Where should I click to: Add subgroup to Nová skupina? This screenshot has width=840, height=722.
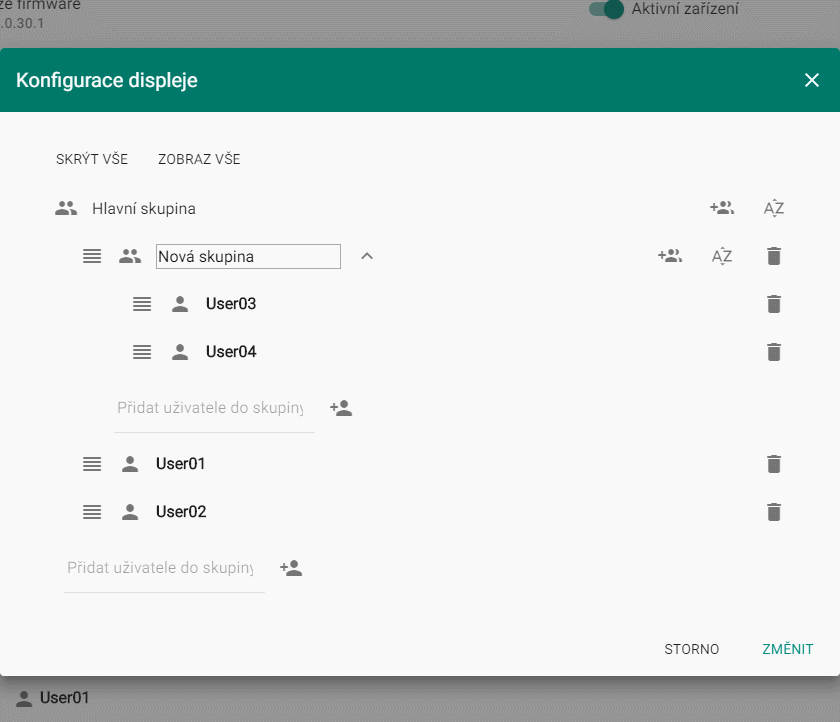670,256
